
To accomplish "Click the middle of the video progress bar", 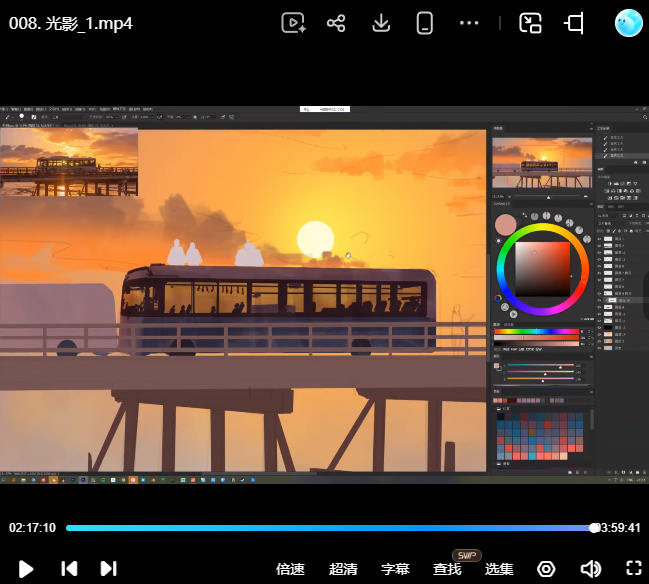I will 330,528.
